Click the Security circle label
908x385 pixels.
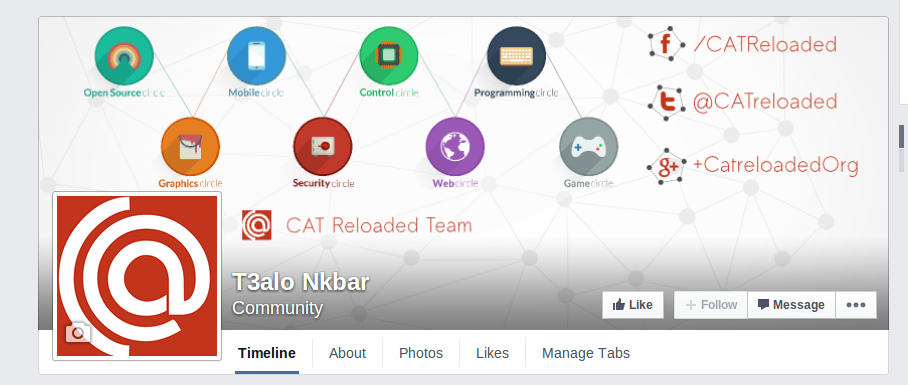tap(323, 184)
